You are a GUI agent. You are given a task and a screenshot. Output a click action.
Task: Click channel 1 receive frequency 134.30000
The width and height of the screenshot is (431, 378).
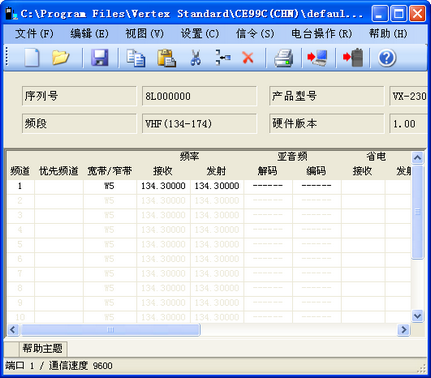click(163, 186)
